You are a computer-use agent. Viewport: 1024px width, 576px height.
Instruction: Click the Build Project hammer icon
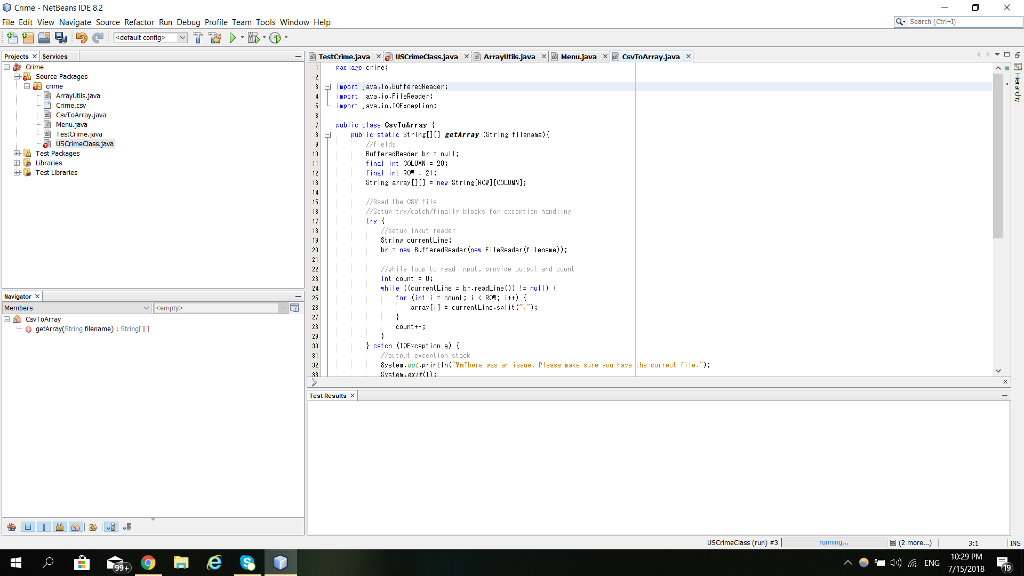(x=197, y=38)
